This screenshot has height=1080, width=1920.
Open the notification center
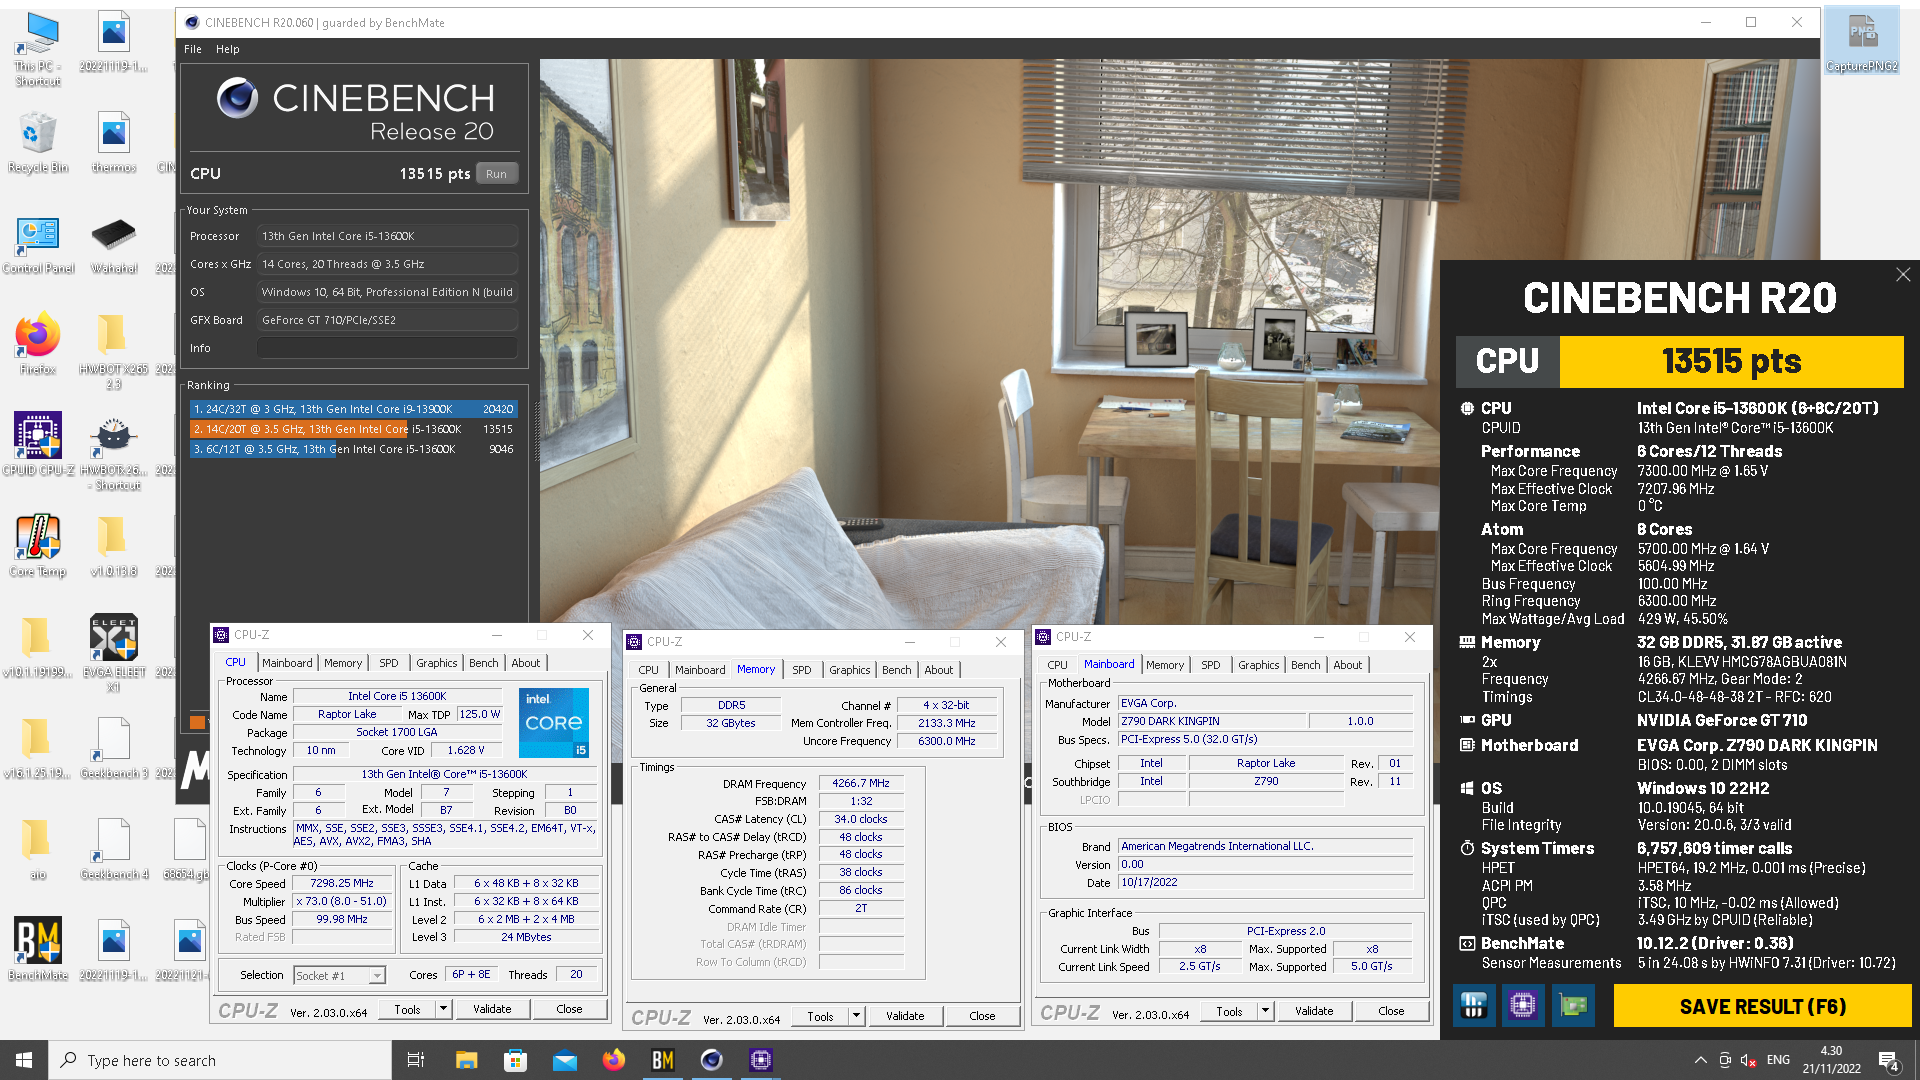pos(1889,1061)
